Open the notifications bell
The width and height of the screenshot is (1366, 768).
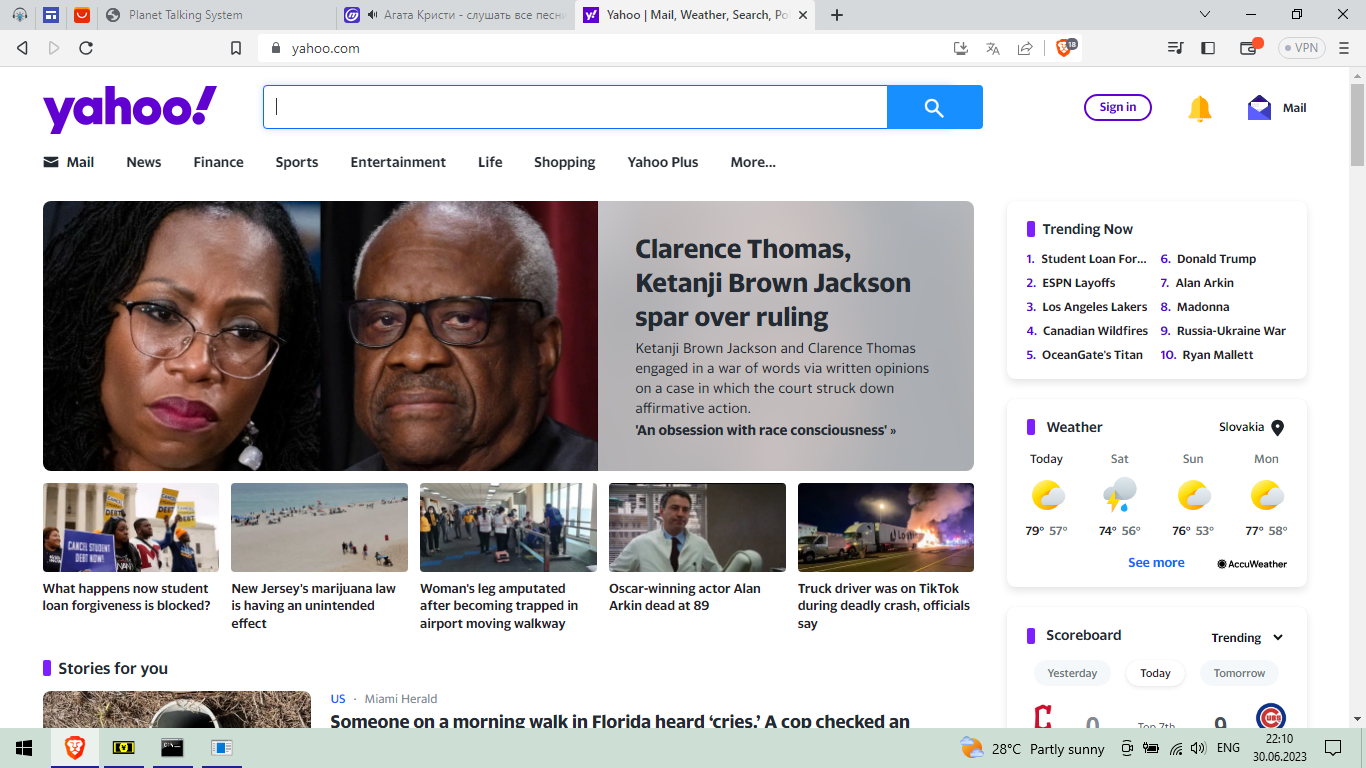[x=1200, y=108]
